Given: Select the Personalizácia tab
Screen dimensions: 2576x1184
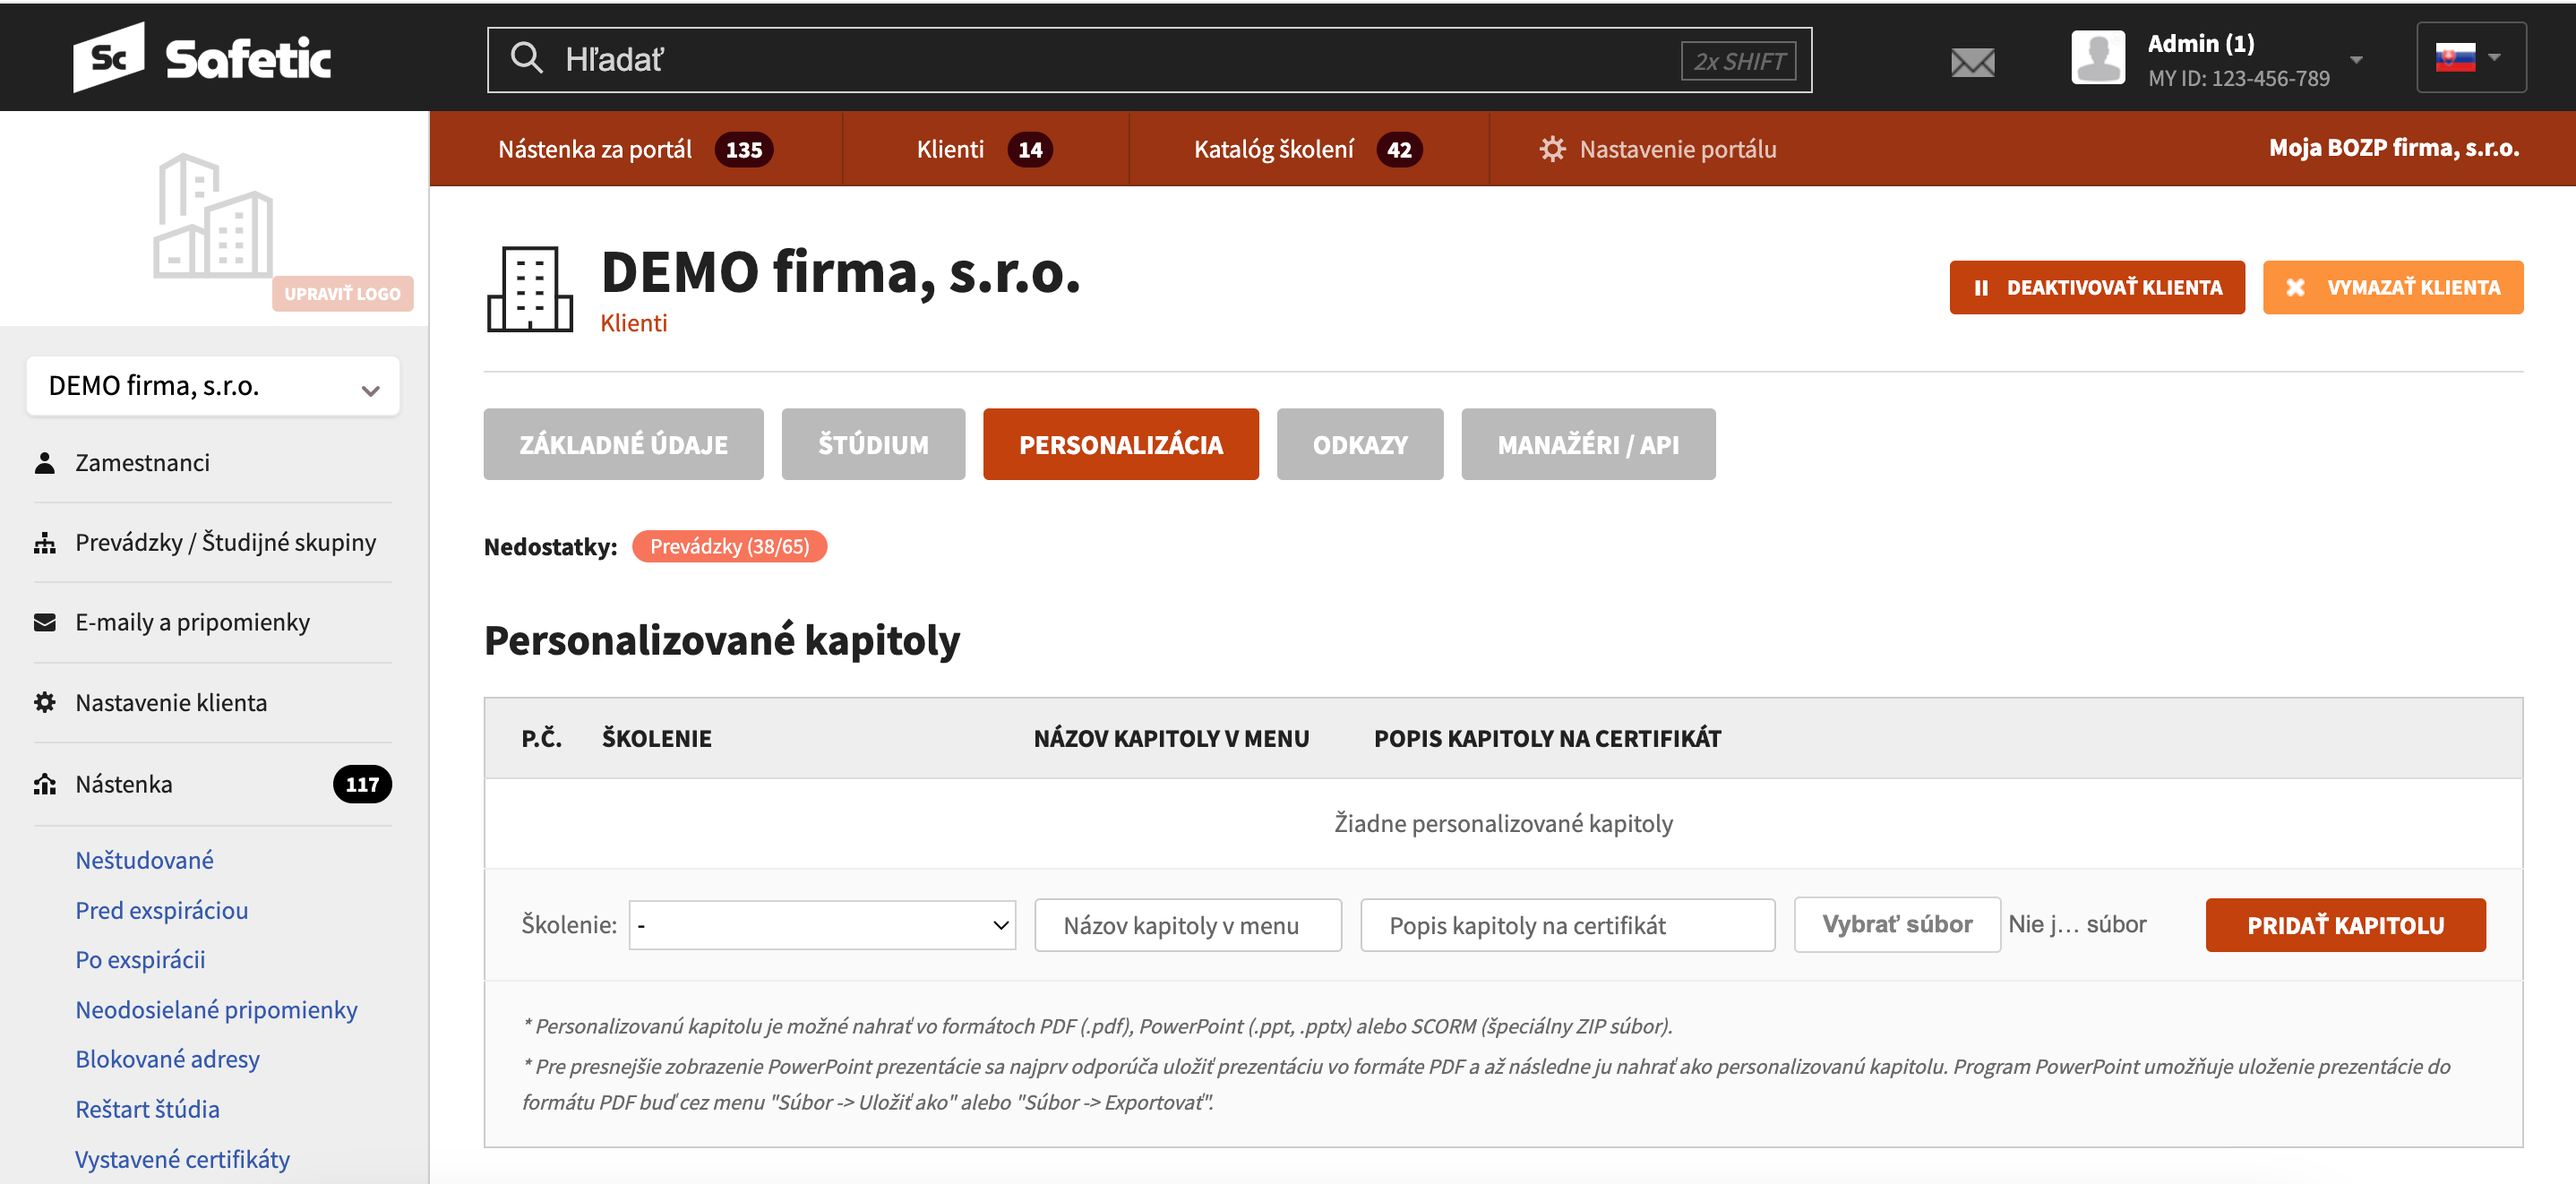Looking at the screenshot, I should [x=1120, y=444].
